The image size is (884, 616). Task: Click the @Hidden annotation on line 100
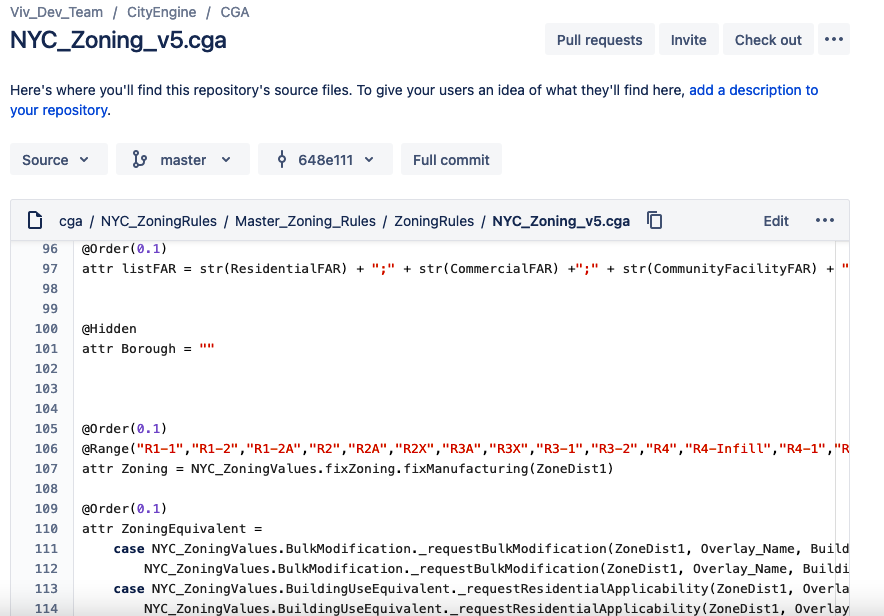tap(109, 329)
